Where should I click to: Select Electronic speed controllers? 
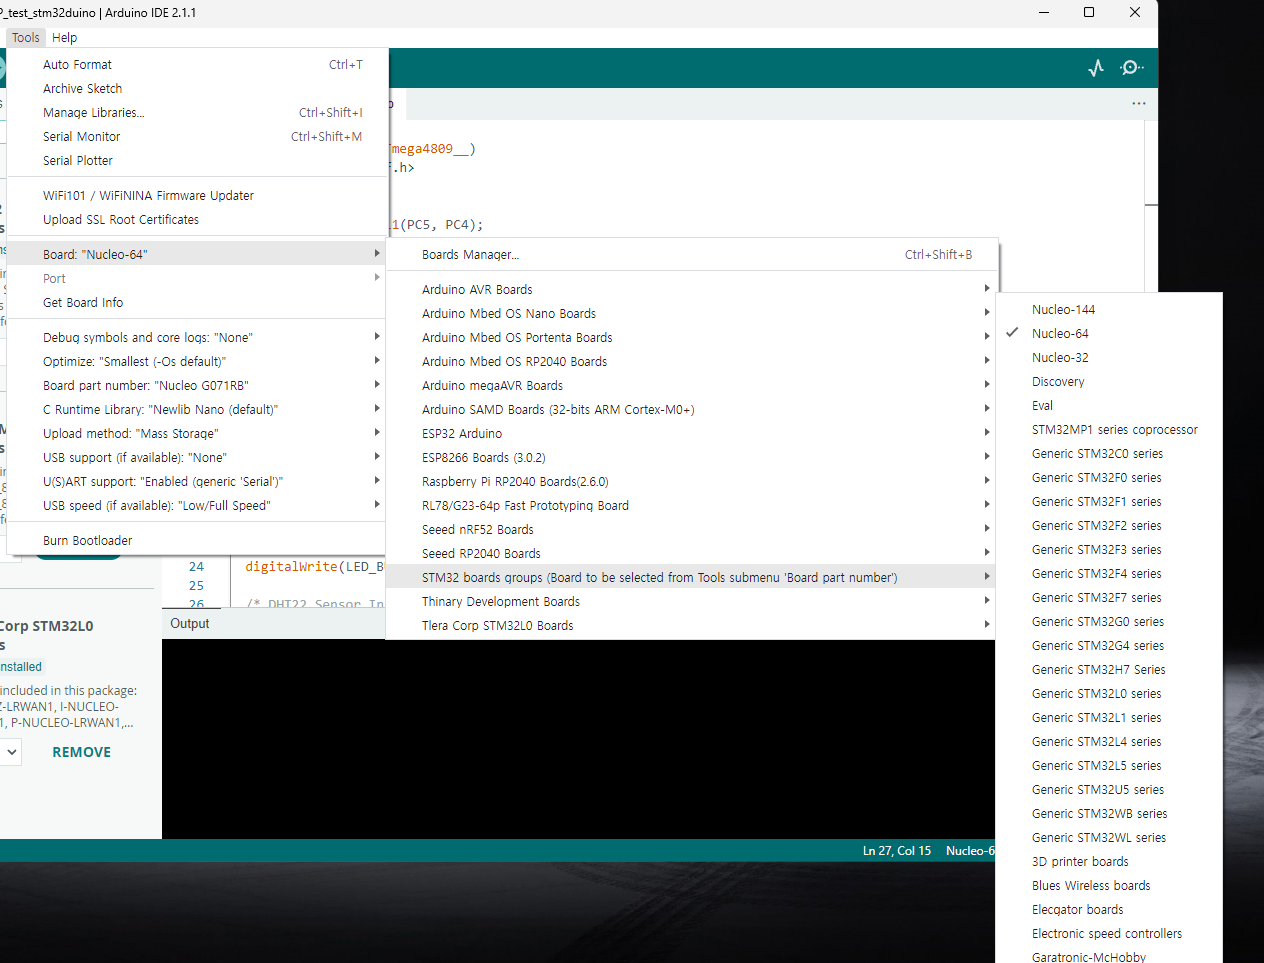point(1109,934)
